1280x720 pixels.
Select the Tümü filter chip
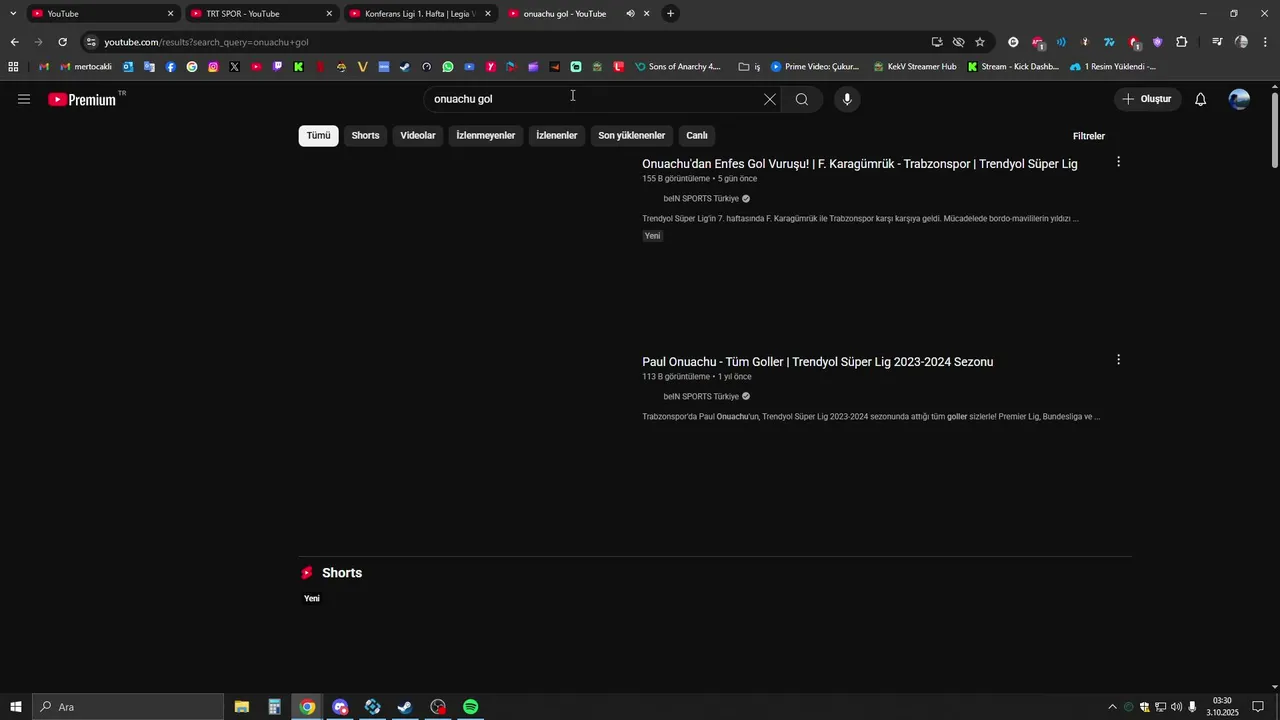pyautogui.click(x=318, y=136)
